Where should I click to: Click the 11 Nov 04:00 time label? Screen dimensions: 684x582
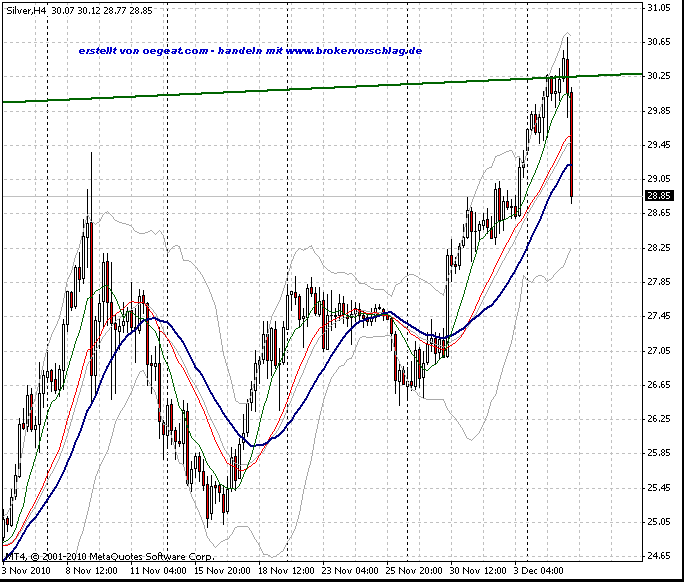[x=158, y=571]
